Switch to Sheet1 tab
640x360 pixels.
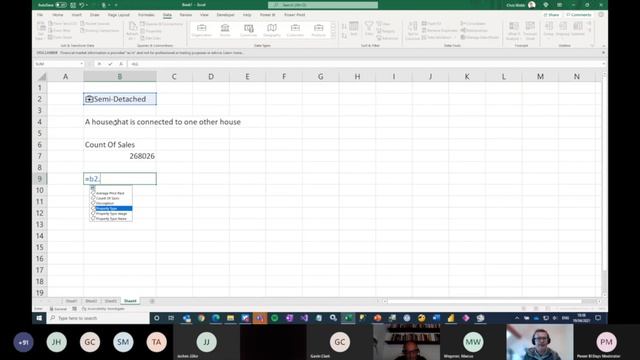(71, 301)
